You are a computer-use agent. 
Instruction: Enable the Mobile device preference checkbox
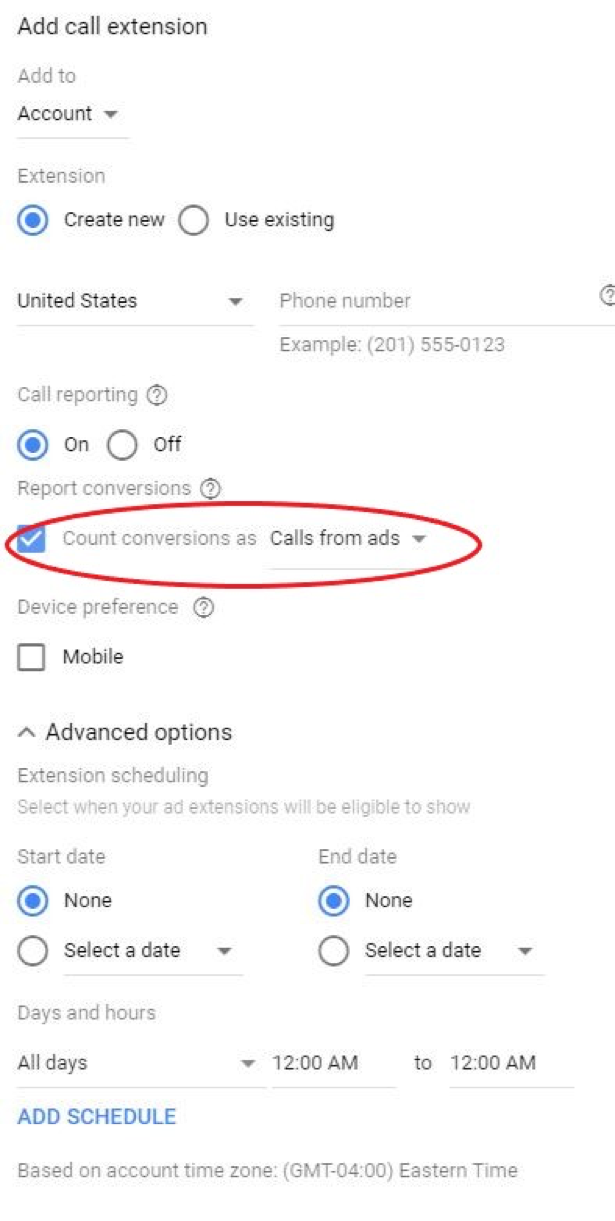32,657
